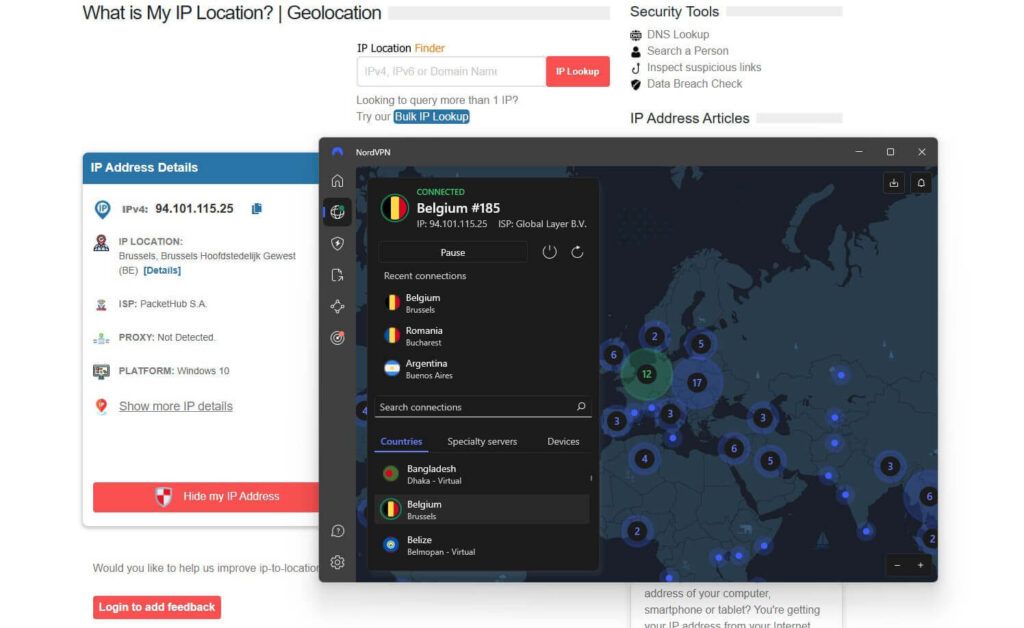Switch to the Countries tab
The image size is (1024, 628).
pos(401,441)
